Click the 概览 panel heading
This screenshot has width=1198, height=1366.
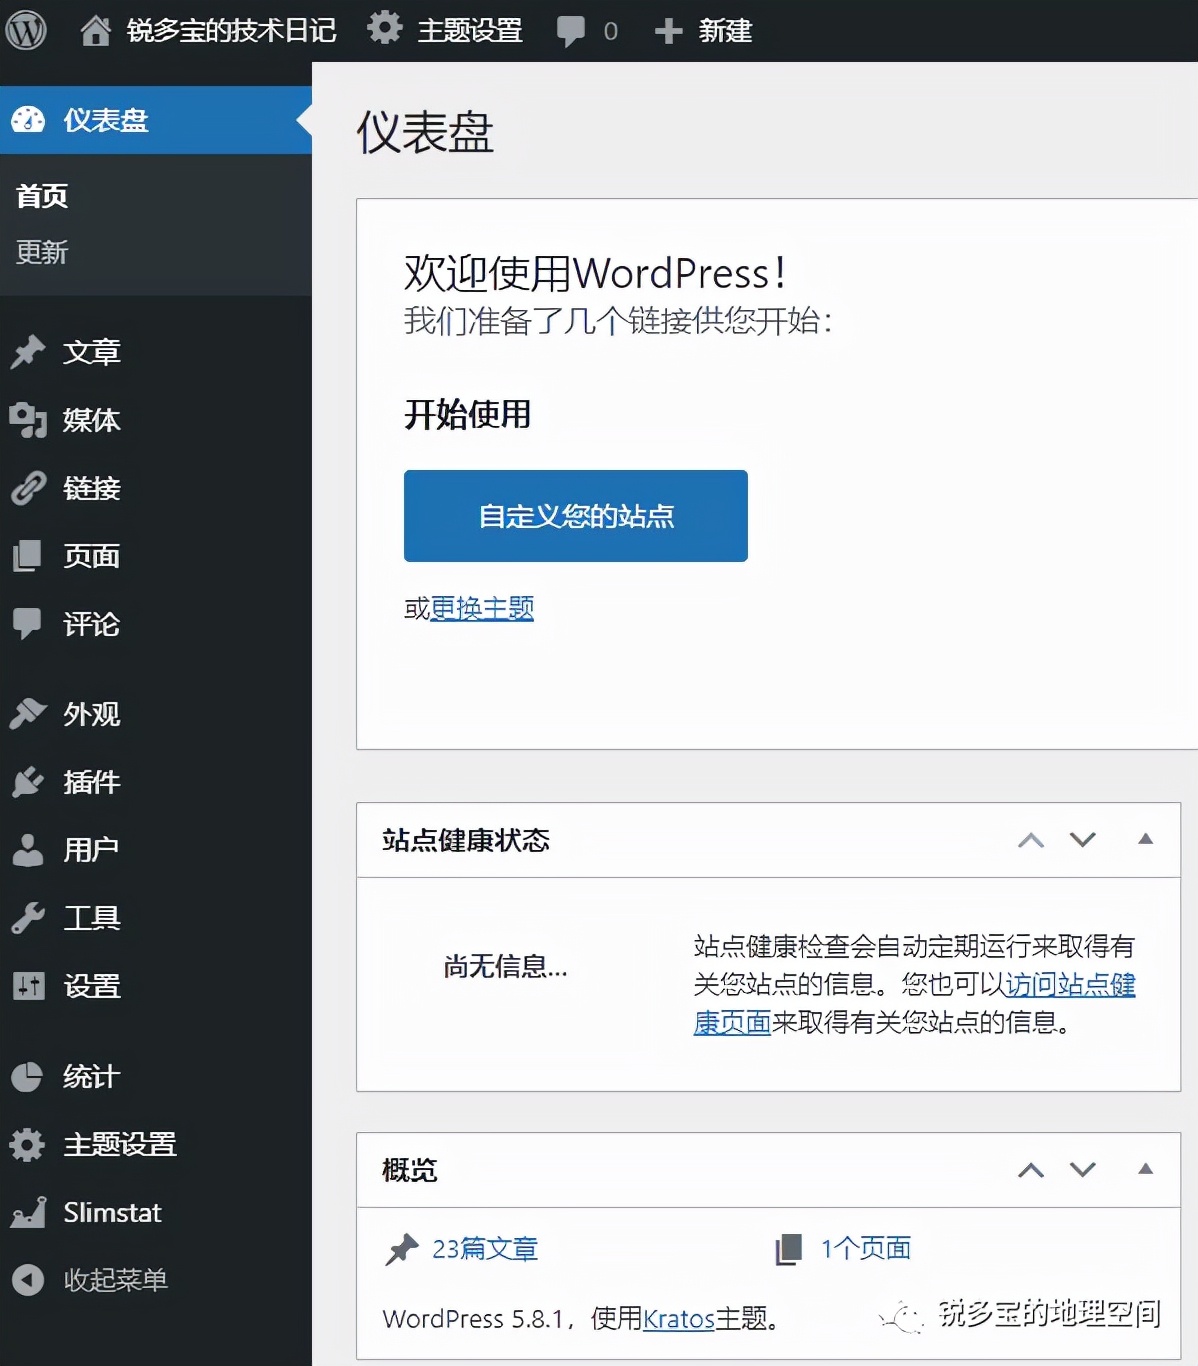(x=410, y=1170)
